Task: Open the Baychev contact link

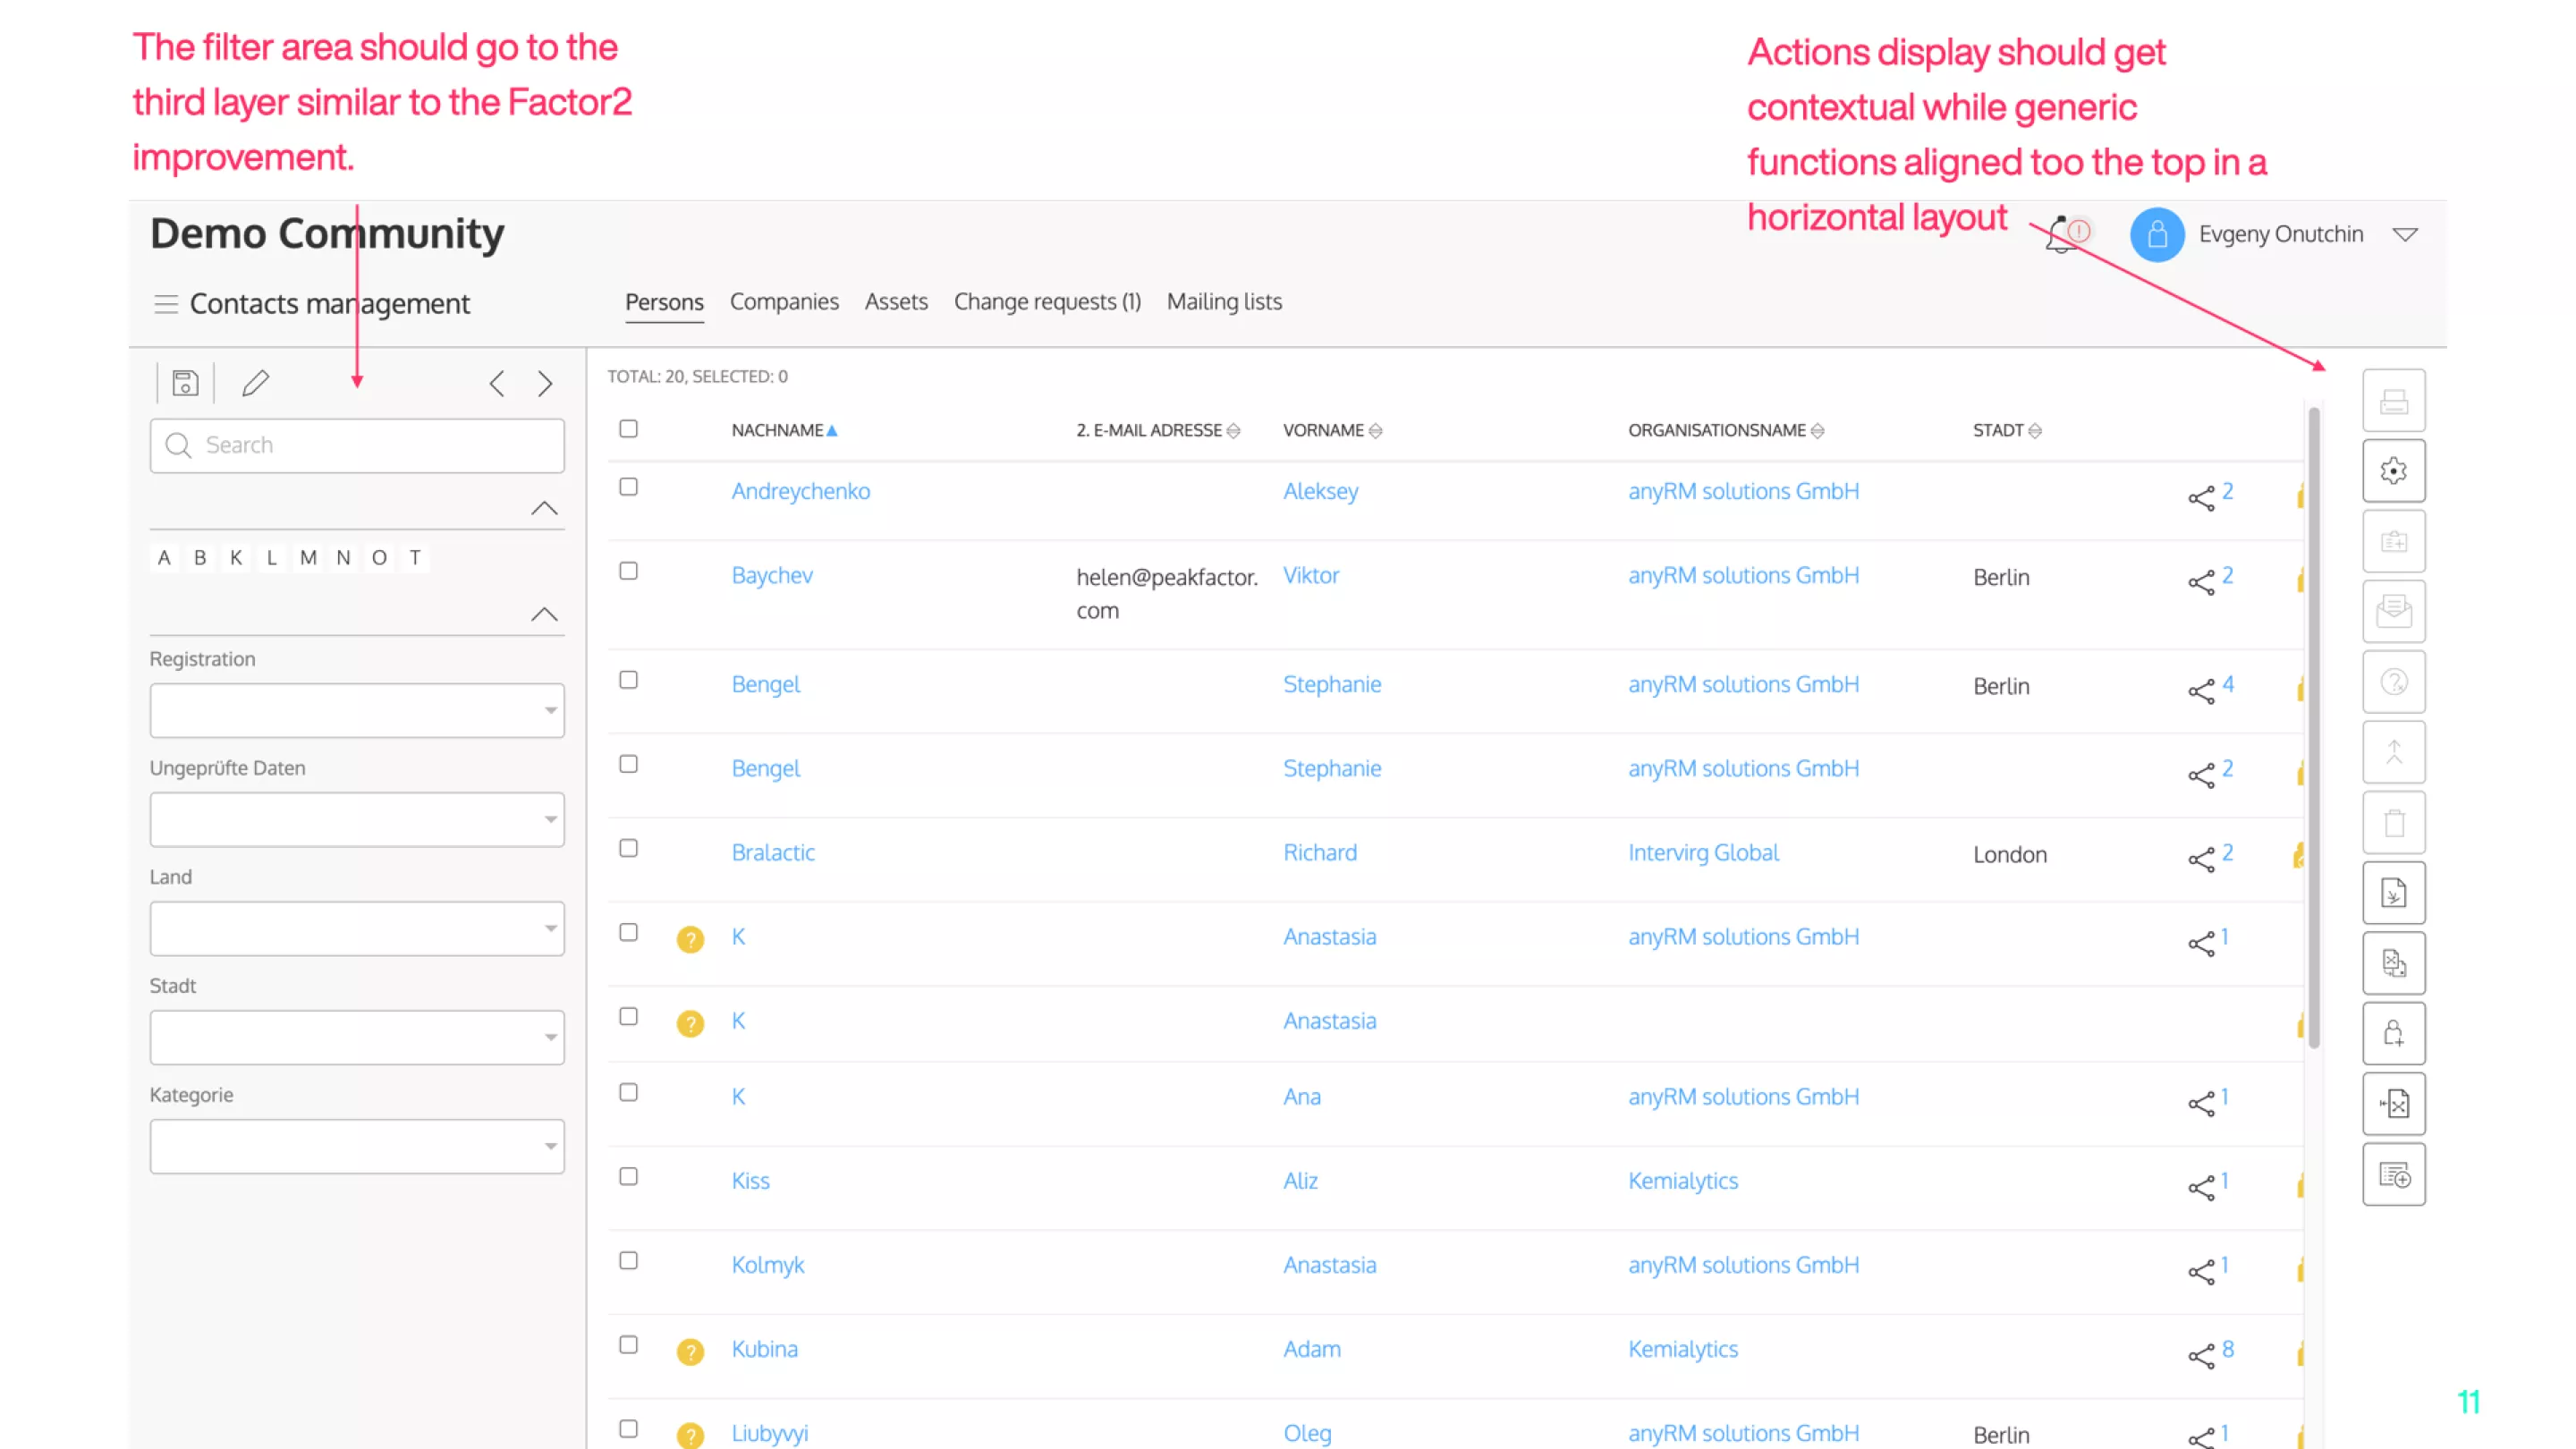Action: pos(771,575)
